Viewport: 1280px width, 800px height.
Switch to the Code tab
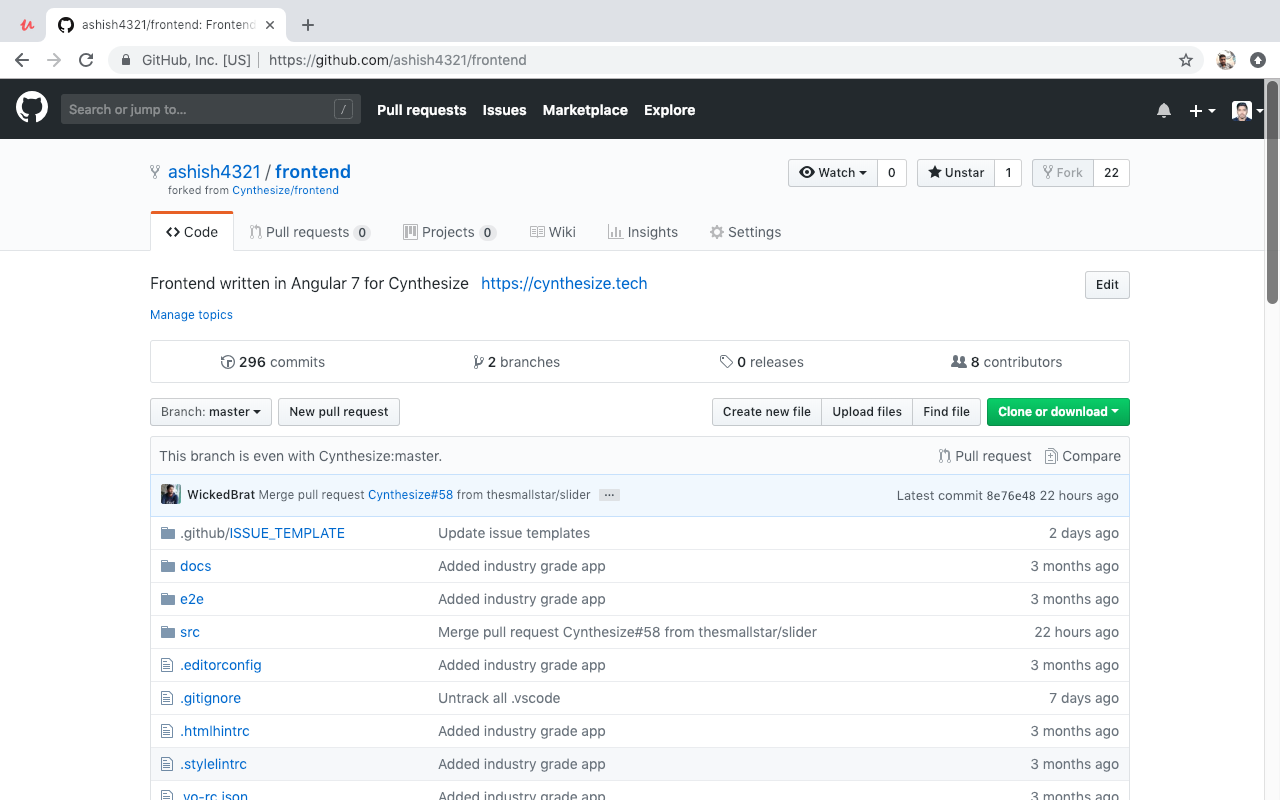[192, 232]
